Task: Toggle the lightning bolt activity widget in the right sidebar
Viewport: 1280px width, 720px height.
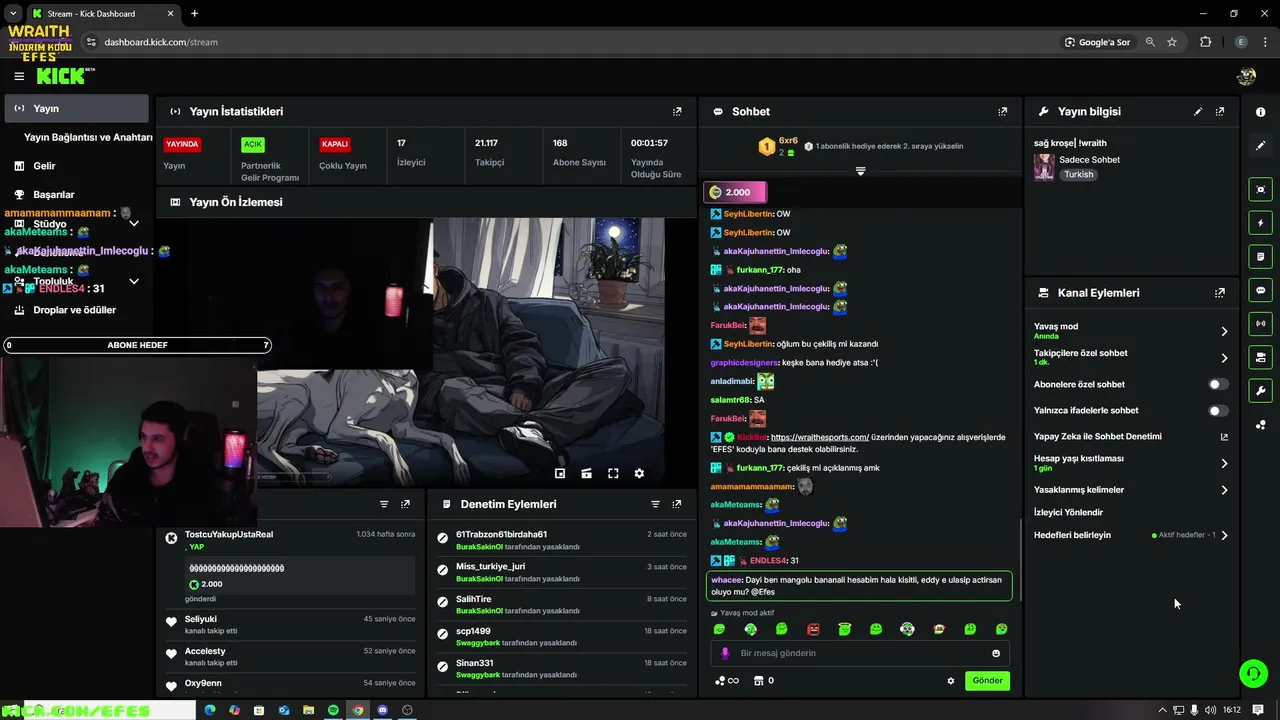Action: (1260, 223)
